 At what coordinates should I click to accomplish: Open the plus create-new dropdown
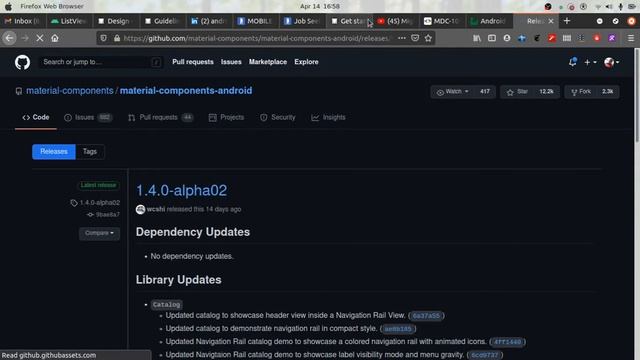[x=590, y=62]
